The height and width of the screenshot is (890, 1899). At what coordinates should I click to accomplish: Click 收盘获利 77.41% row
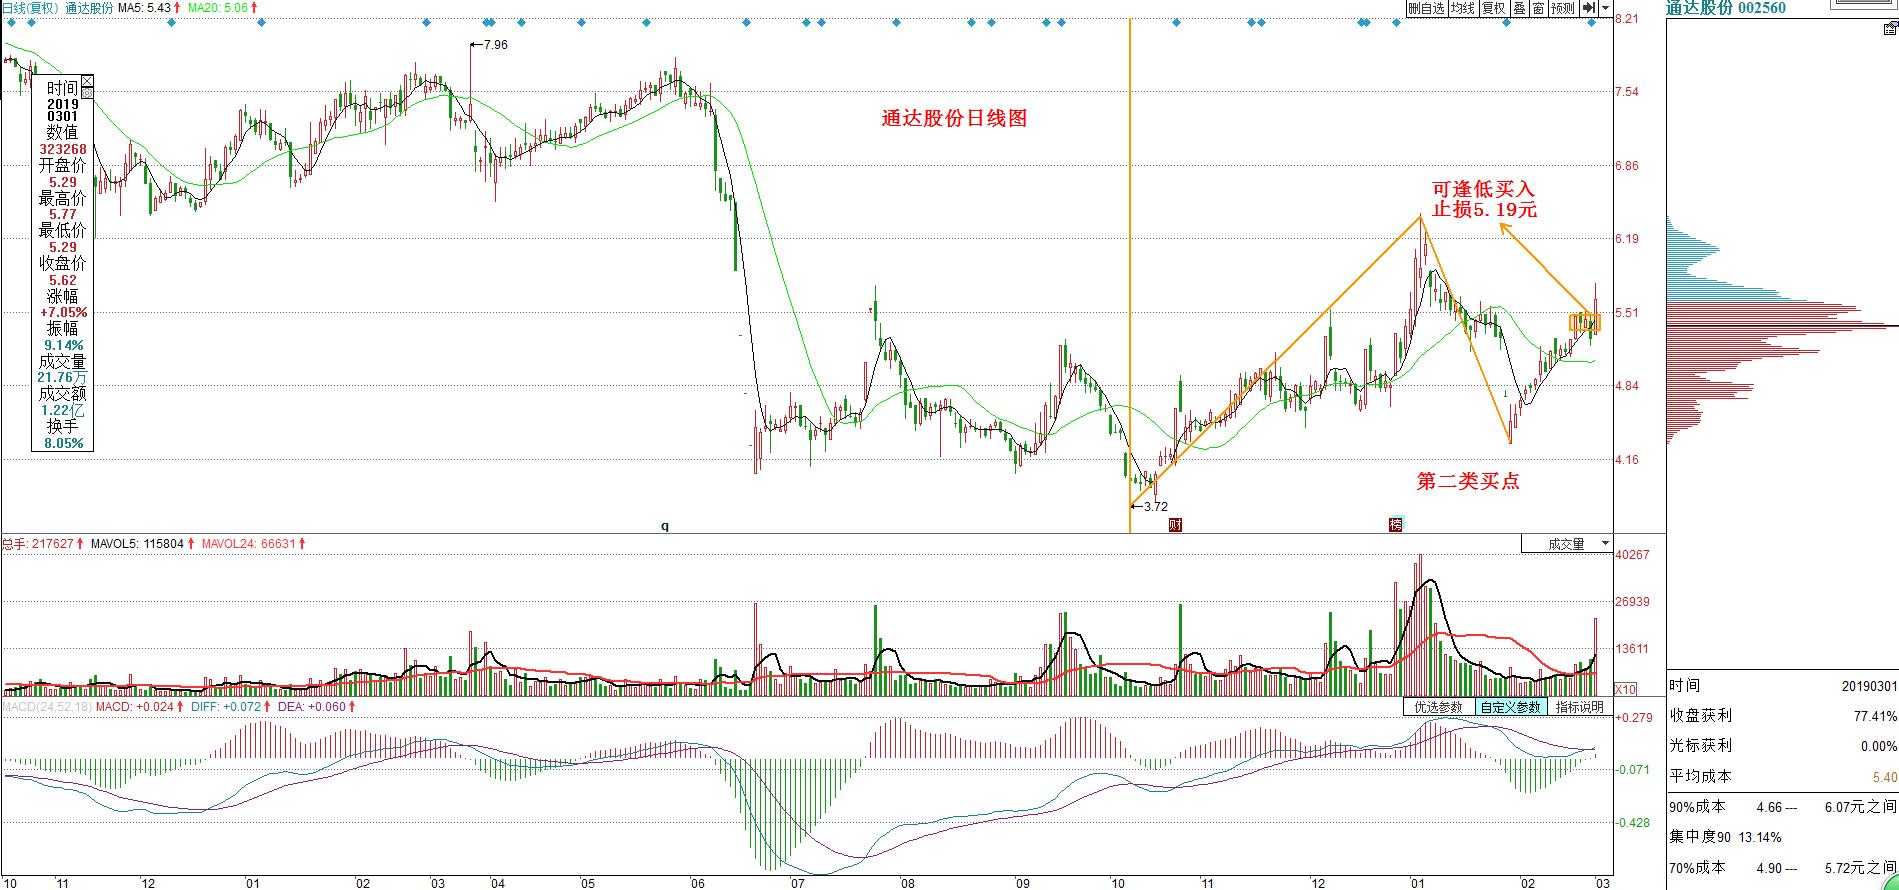(1782, 716)
